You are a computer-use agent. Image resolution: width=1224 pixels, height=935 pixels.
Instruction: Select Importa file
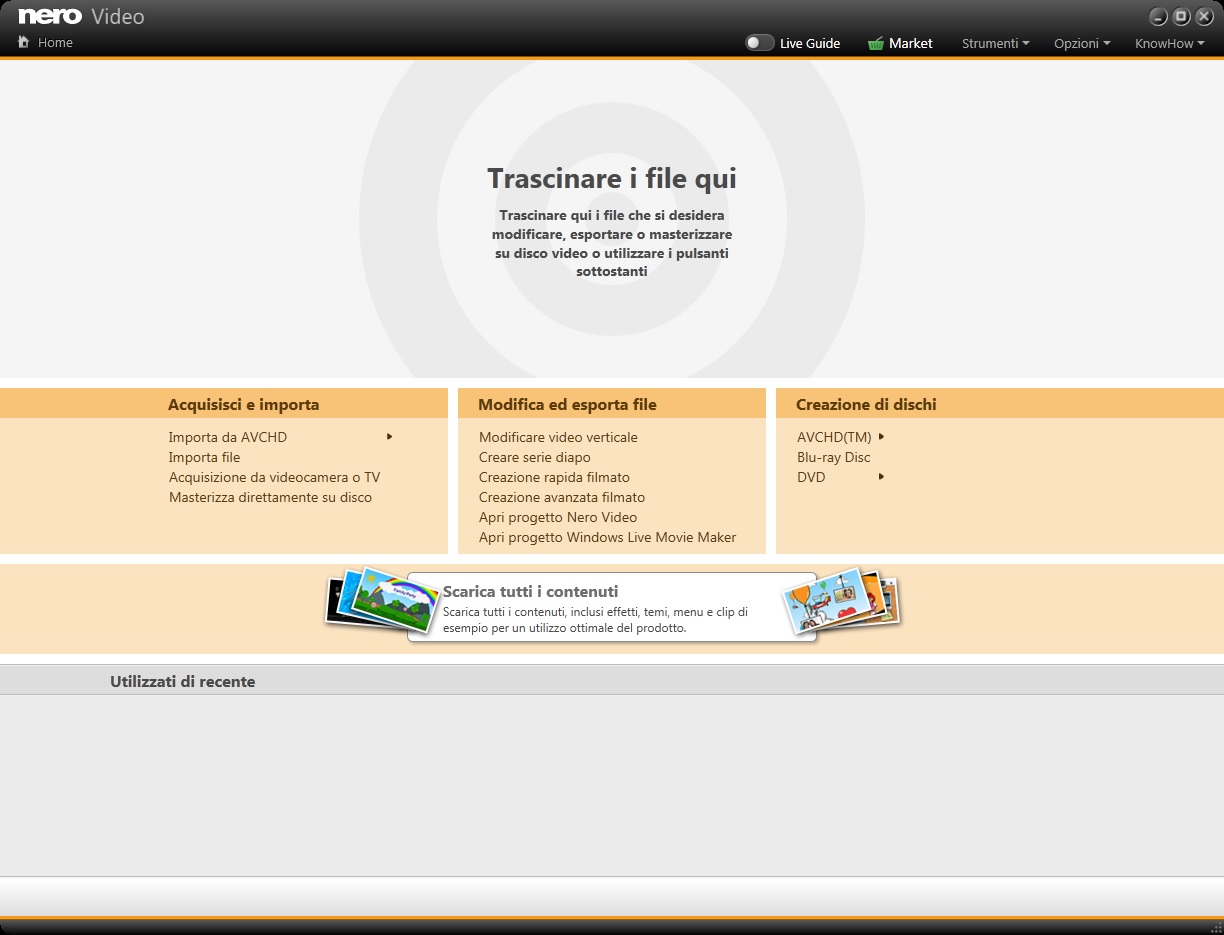[x=204, y=457]
